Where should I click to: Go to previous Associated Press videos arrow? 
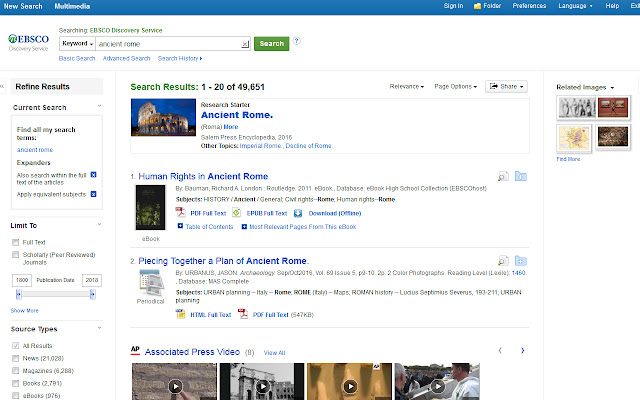(500, 350)
